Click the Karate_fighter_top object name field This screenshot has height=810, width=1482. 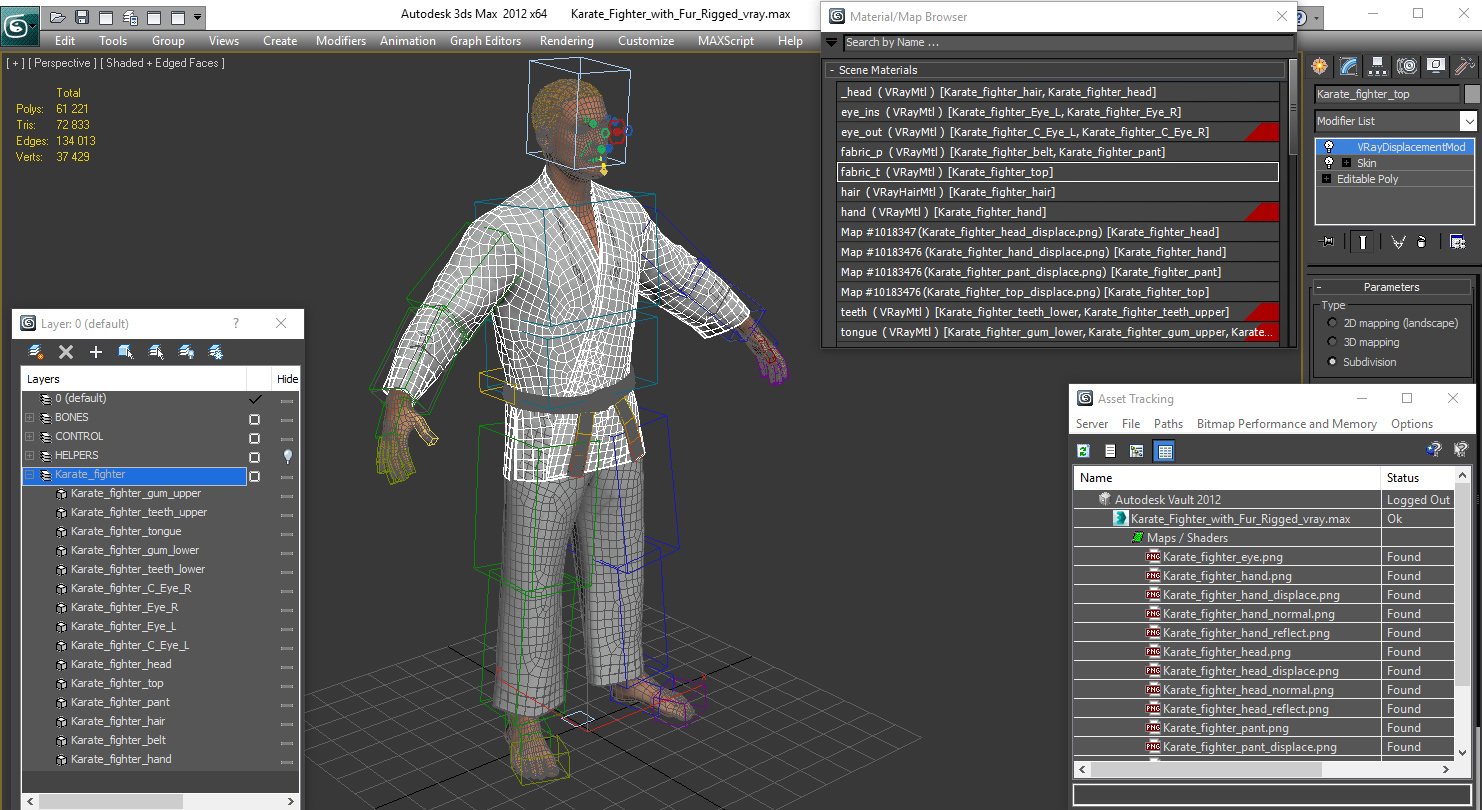click(1387, 94)
